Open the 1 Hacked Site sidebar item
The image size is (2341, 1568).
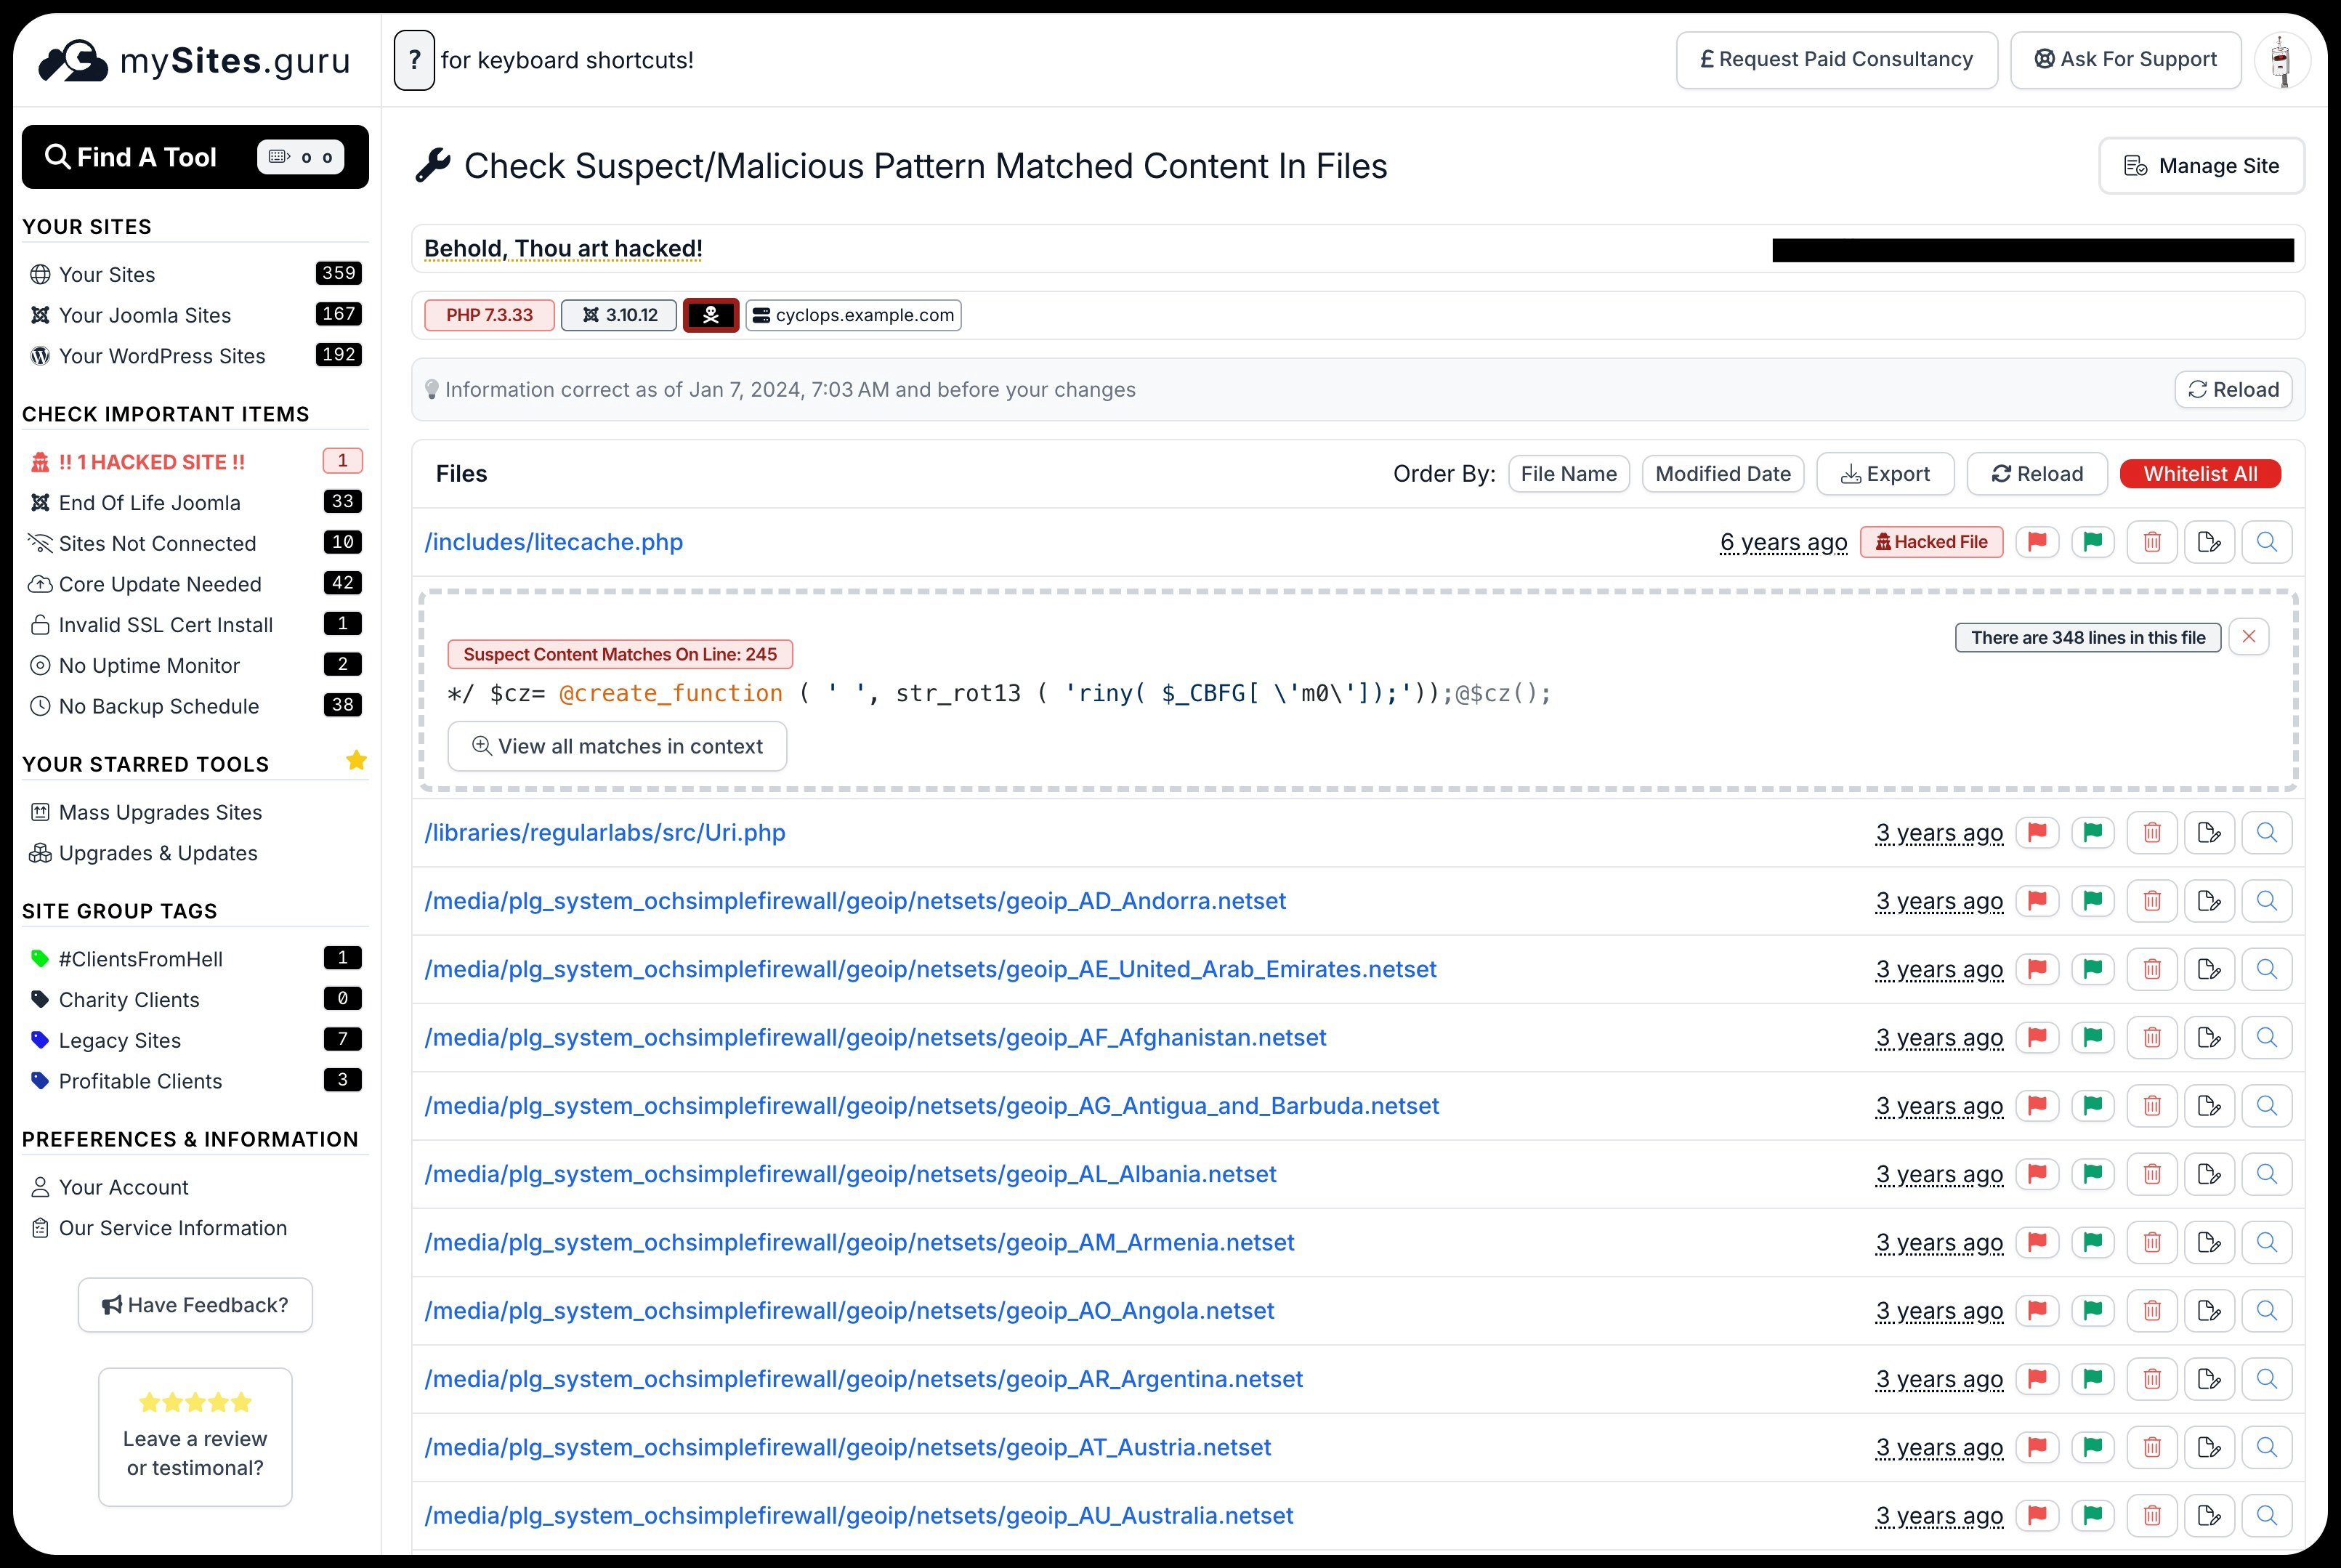pos(152,462)
